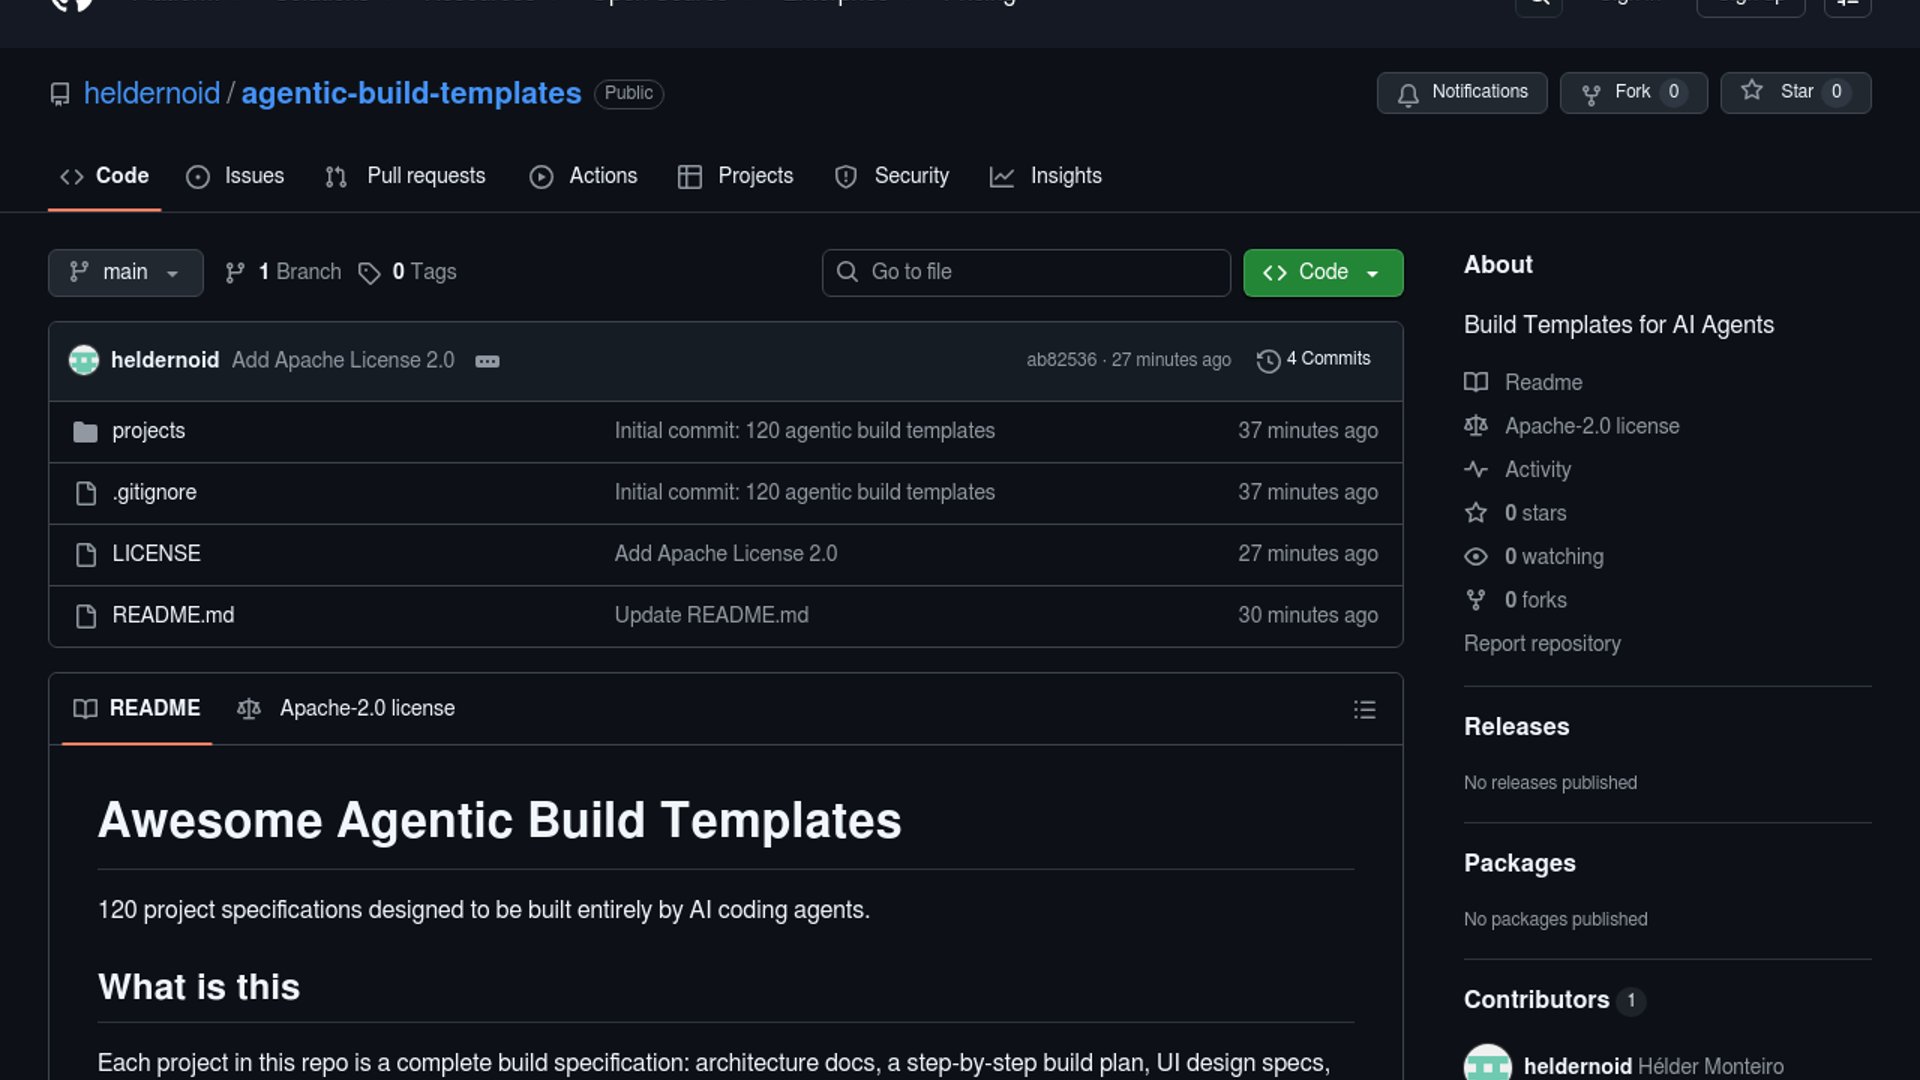Click the README outline list icon

coord(1364,710)
